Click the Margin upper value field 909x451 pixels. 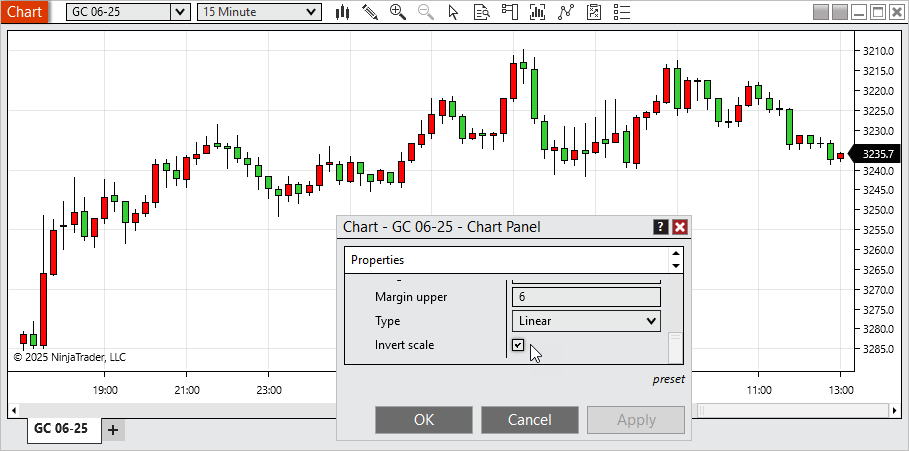(586, 297)
